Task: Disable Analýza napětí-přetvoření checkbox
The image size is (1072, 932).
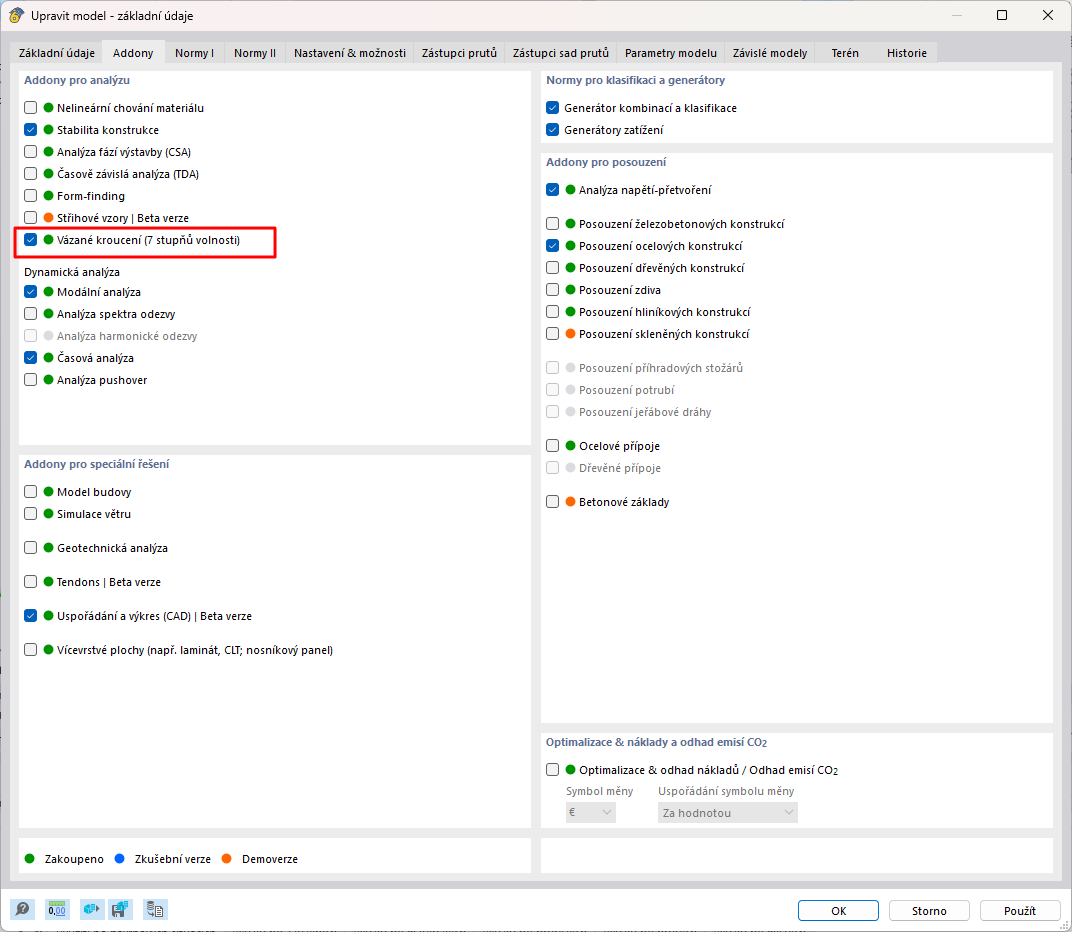Action: 553,189
